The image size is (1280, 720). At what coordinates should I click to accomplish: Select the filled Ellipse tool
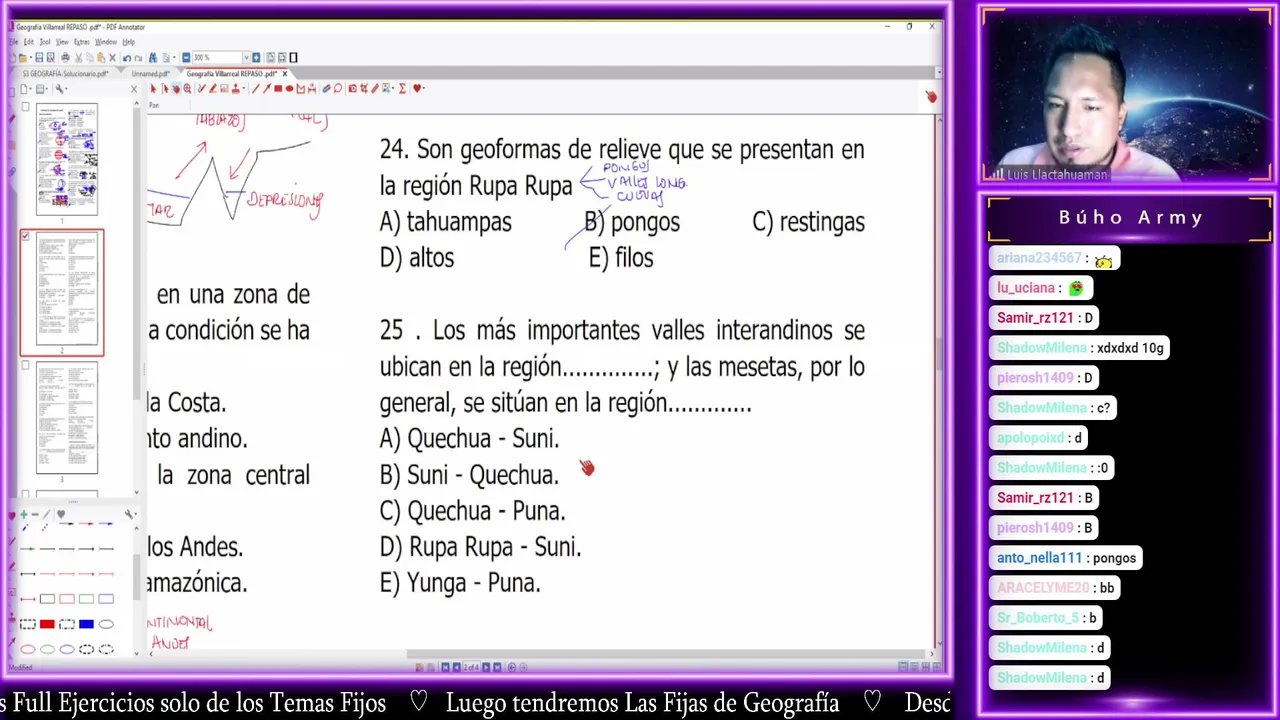[x=289, y=89]
